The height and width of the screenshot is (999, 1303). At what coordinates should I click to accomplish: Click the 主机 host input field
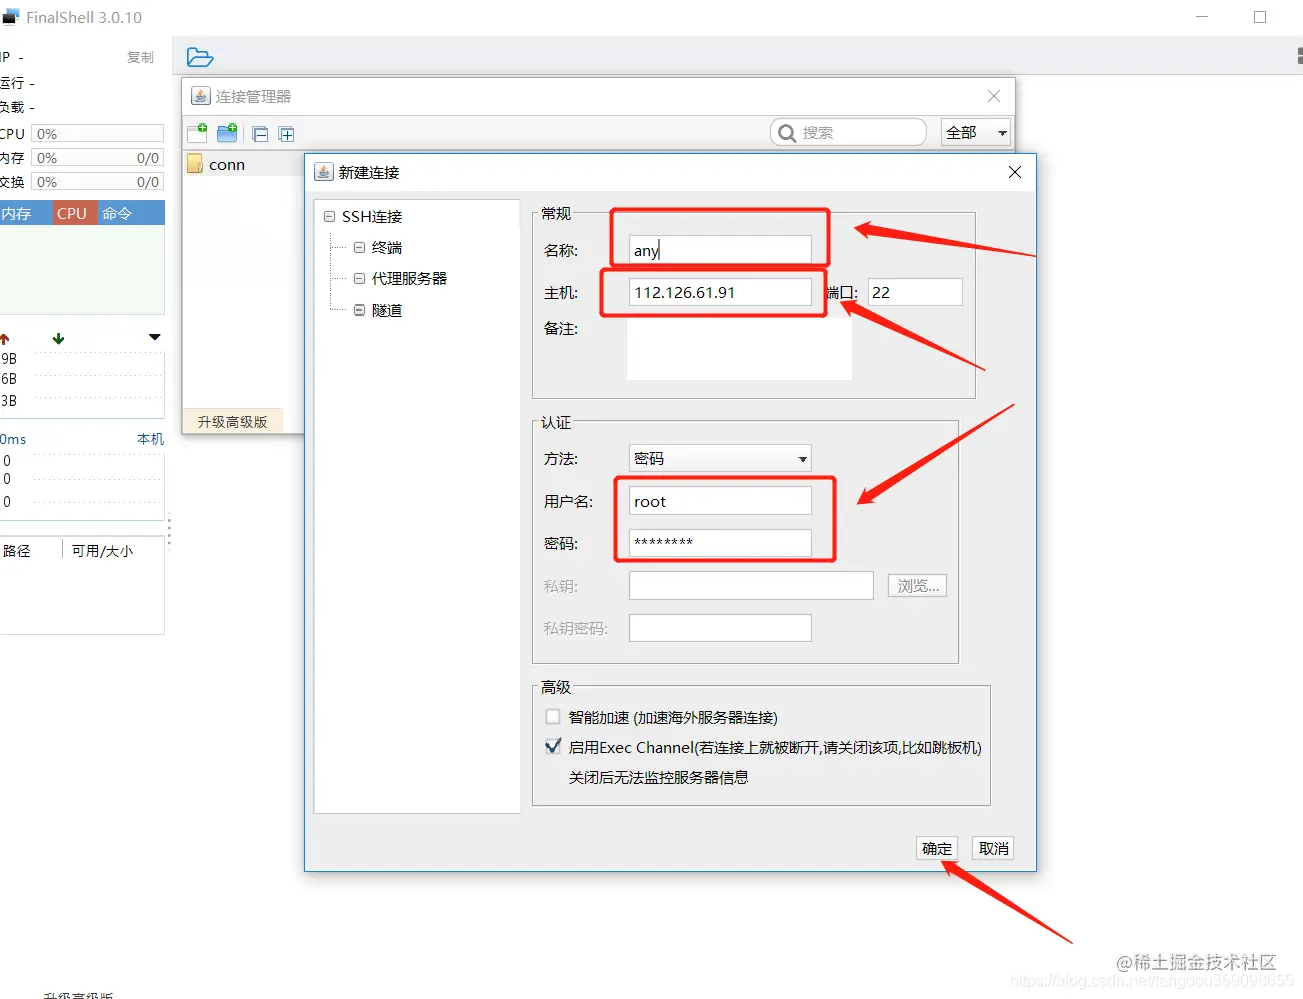[720, 292]
